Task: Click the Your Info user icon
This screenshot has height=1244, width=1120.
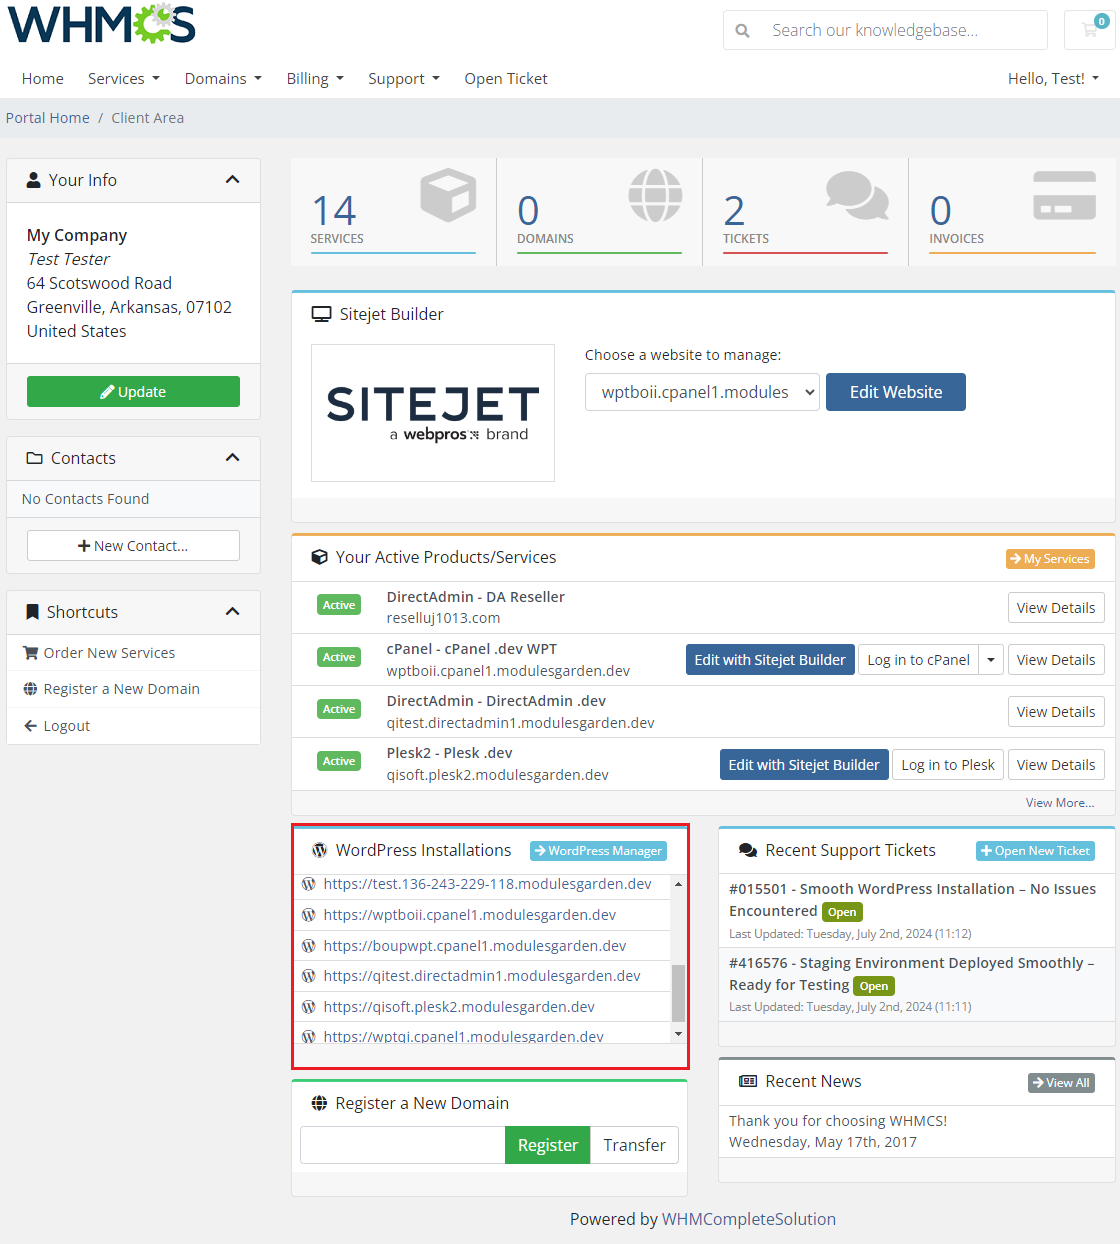Action: [x=33, y=180]
